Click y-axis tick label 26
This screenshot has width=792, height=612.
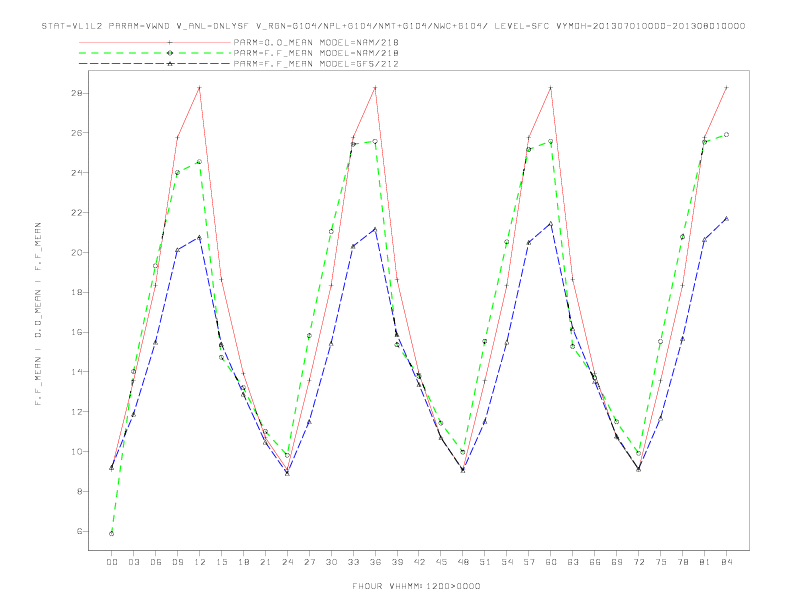(x=77, y=133)
